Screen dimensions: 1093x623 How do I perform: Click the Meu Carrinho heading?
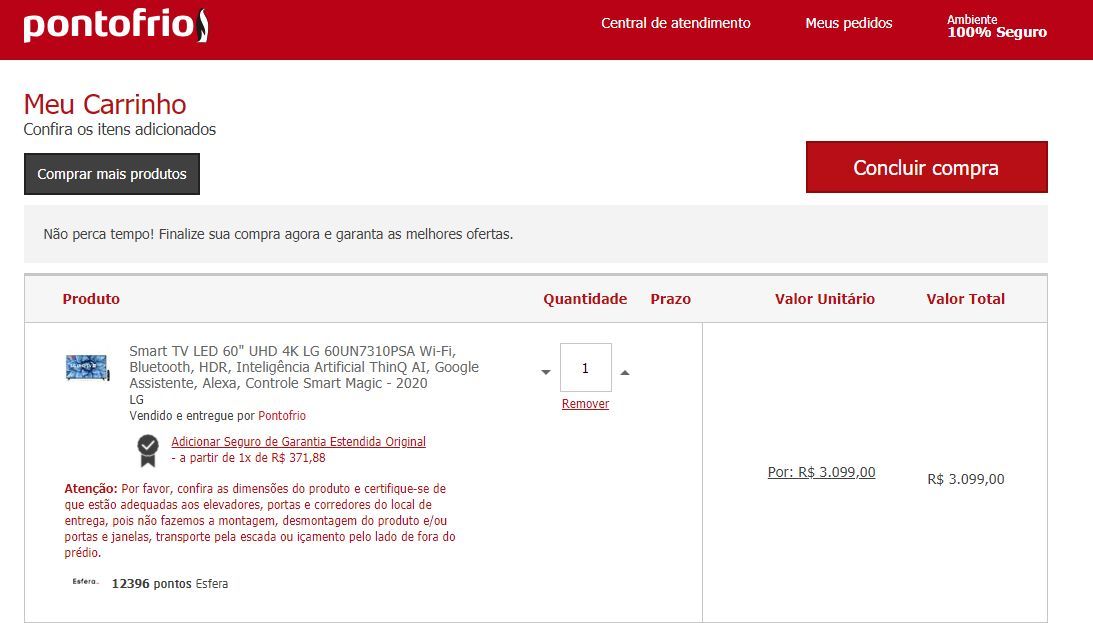[x=105, y=105]
